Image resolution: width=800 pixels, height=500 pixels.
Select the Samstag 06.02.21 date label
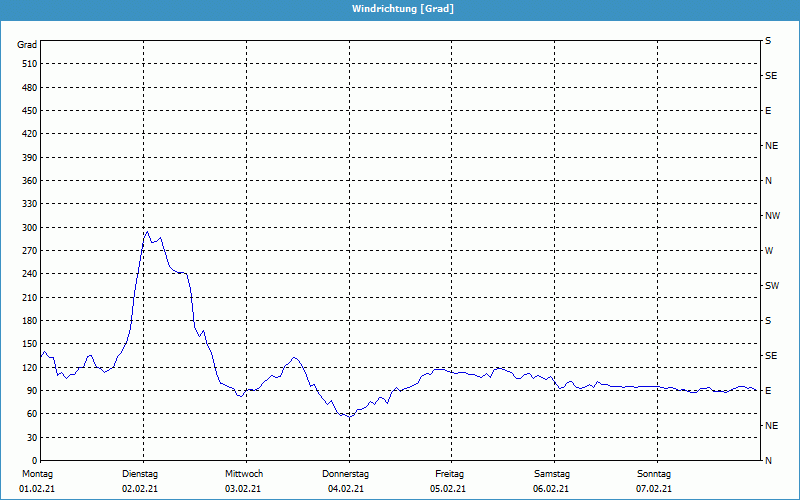point(552,481)
